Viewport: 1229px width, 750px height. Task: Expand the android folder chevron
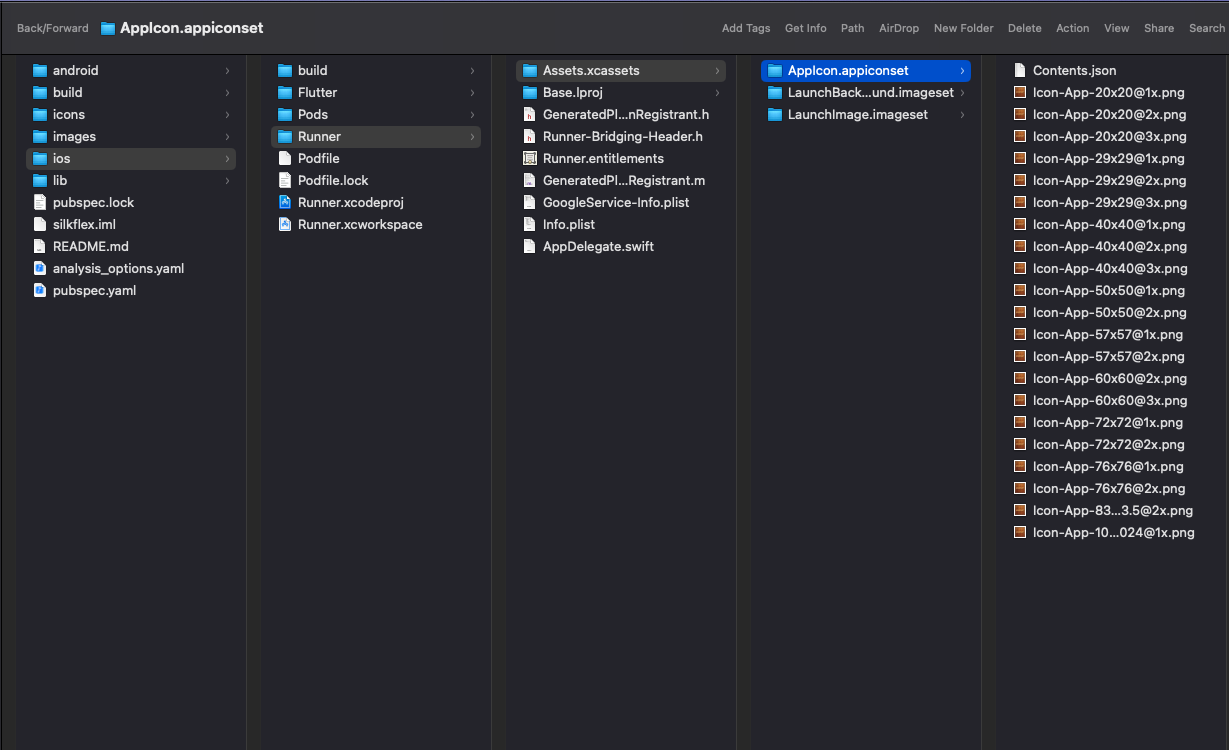[228, 70]
